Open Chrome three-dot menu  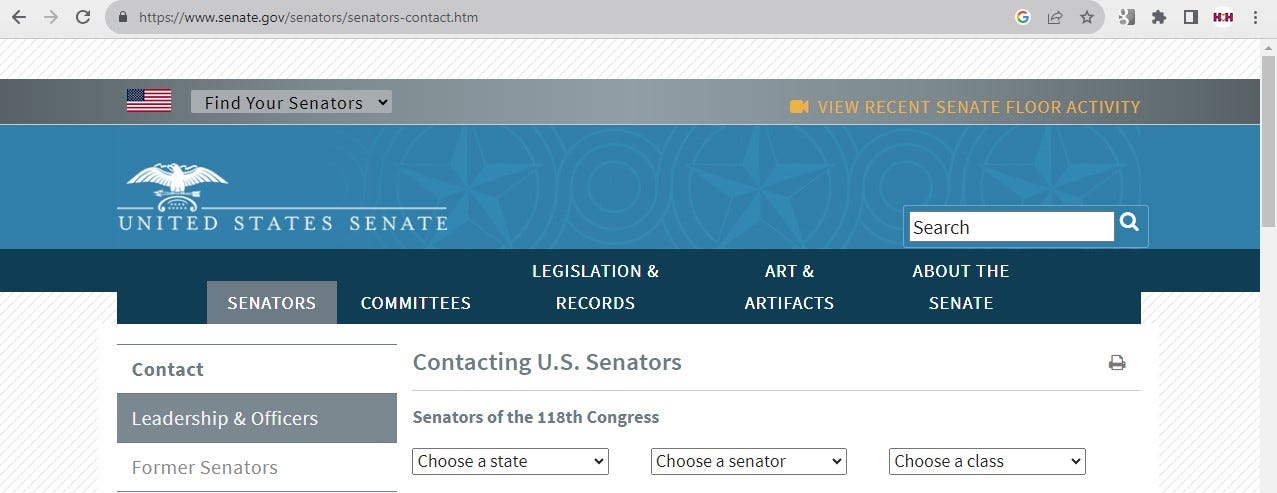point(1254,17)
